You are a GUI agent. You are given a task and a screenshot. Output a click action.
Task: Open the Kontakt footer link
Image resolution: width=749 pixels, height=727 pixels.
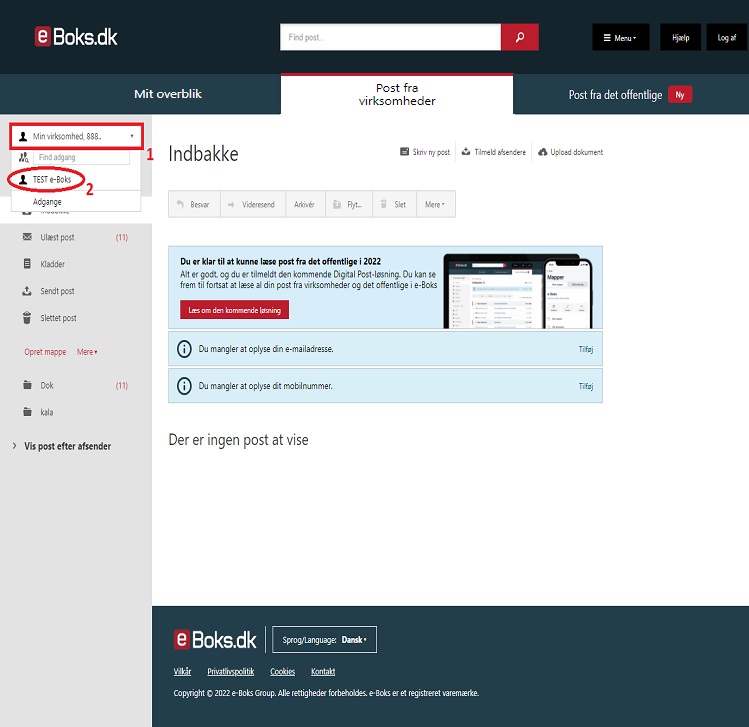tap(323, 672)
